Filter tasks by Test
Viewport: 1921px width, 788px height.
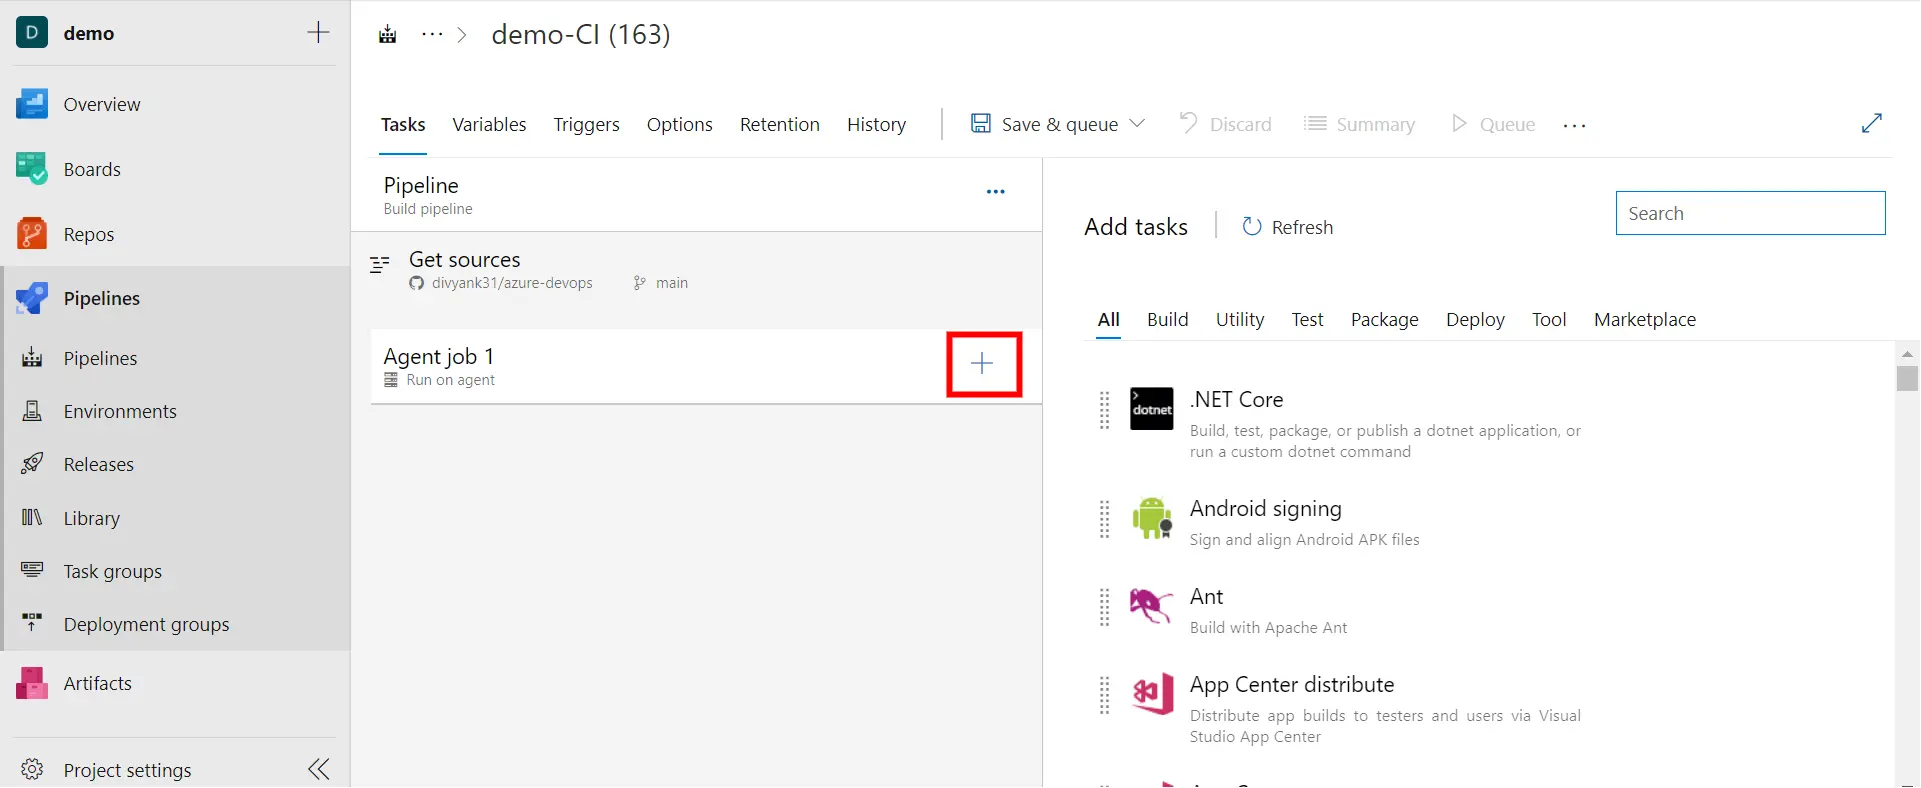[x=1307, y=320]
